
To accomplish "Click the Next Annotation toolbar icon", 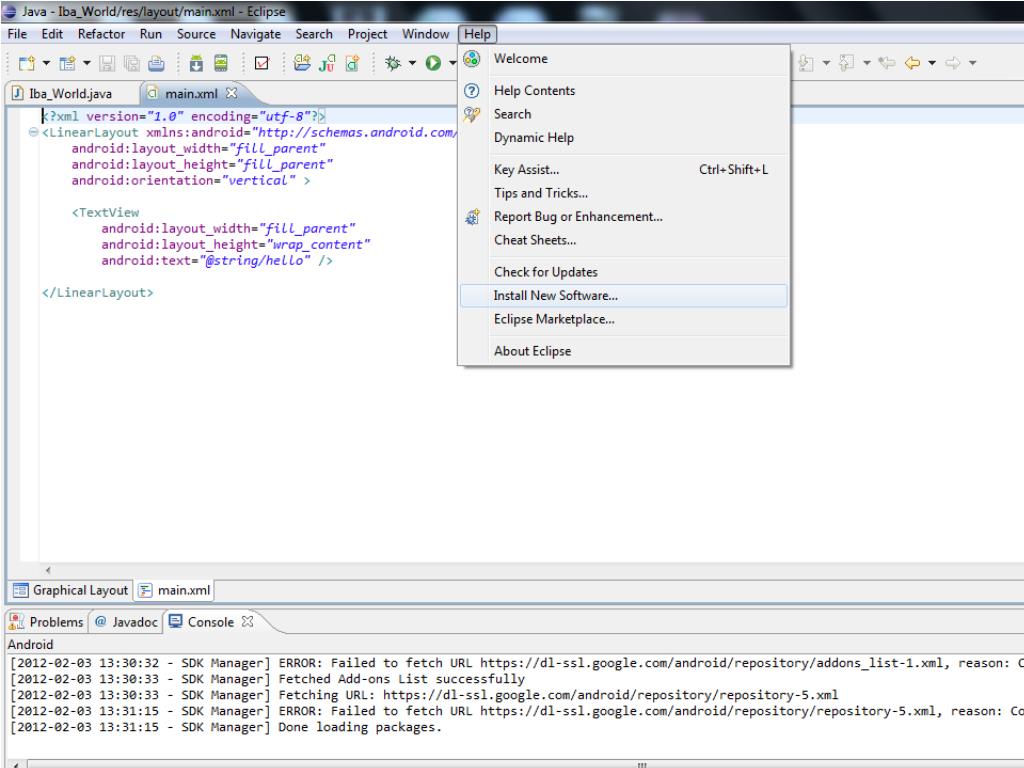I will [x=807, y=63].
